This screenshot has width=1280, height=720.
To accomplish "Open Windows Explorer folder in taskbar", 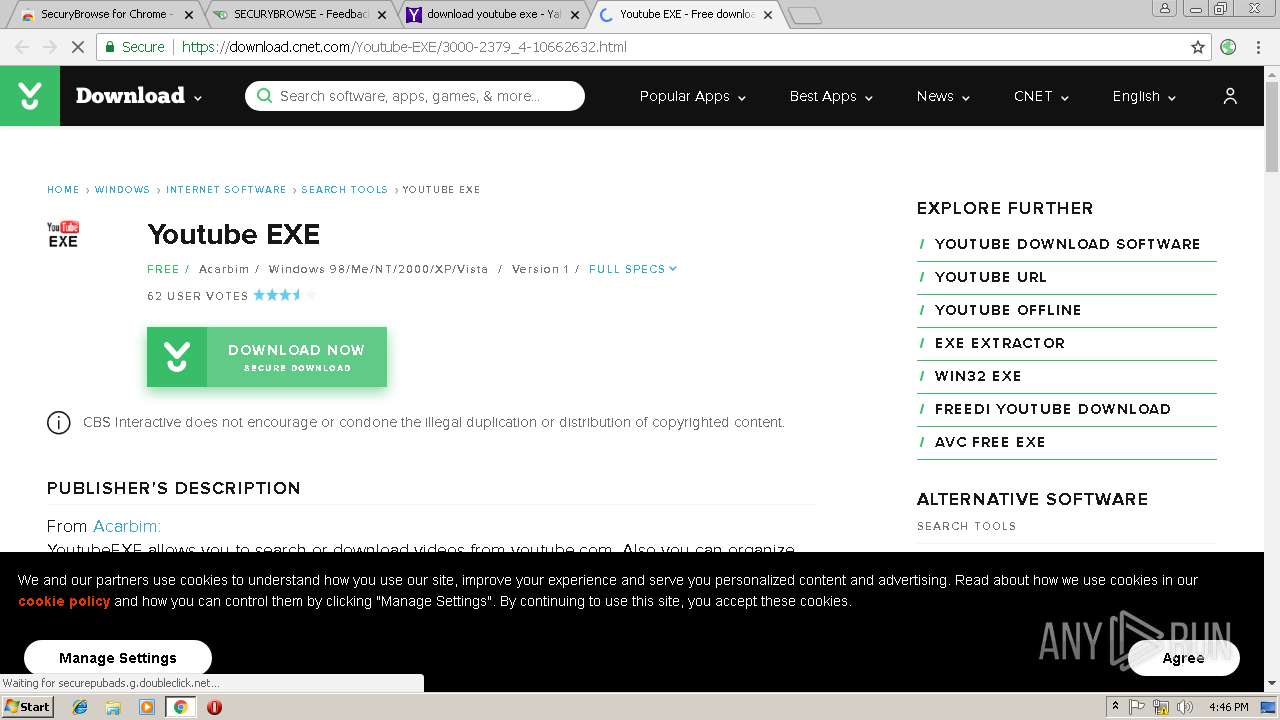I will [113, 707].
